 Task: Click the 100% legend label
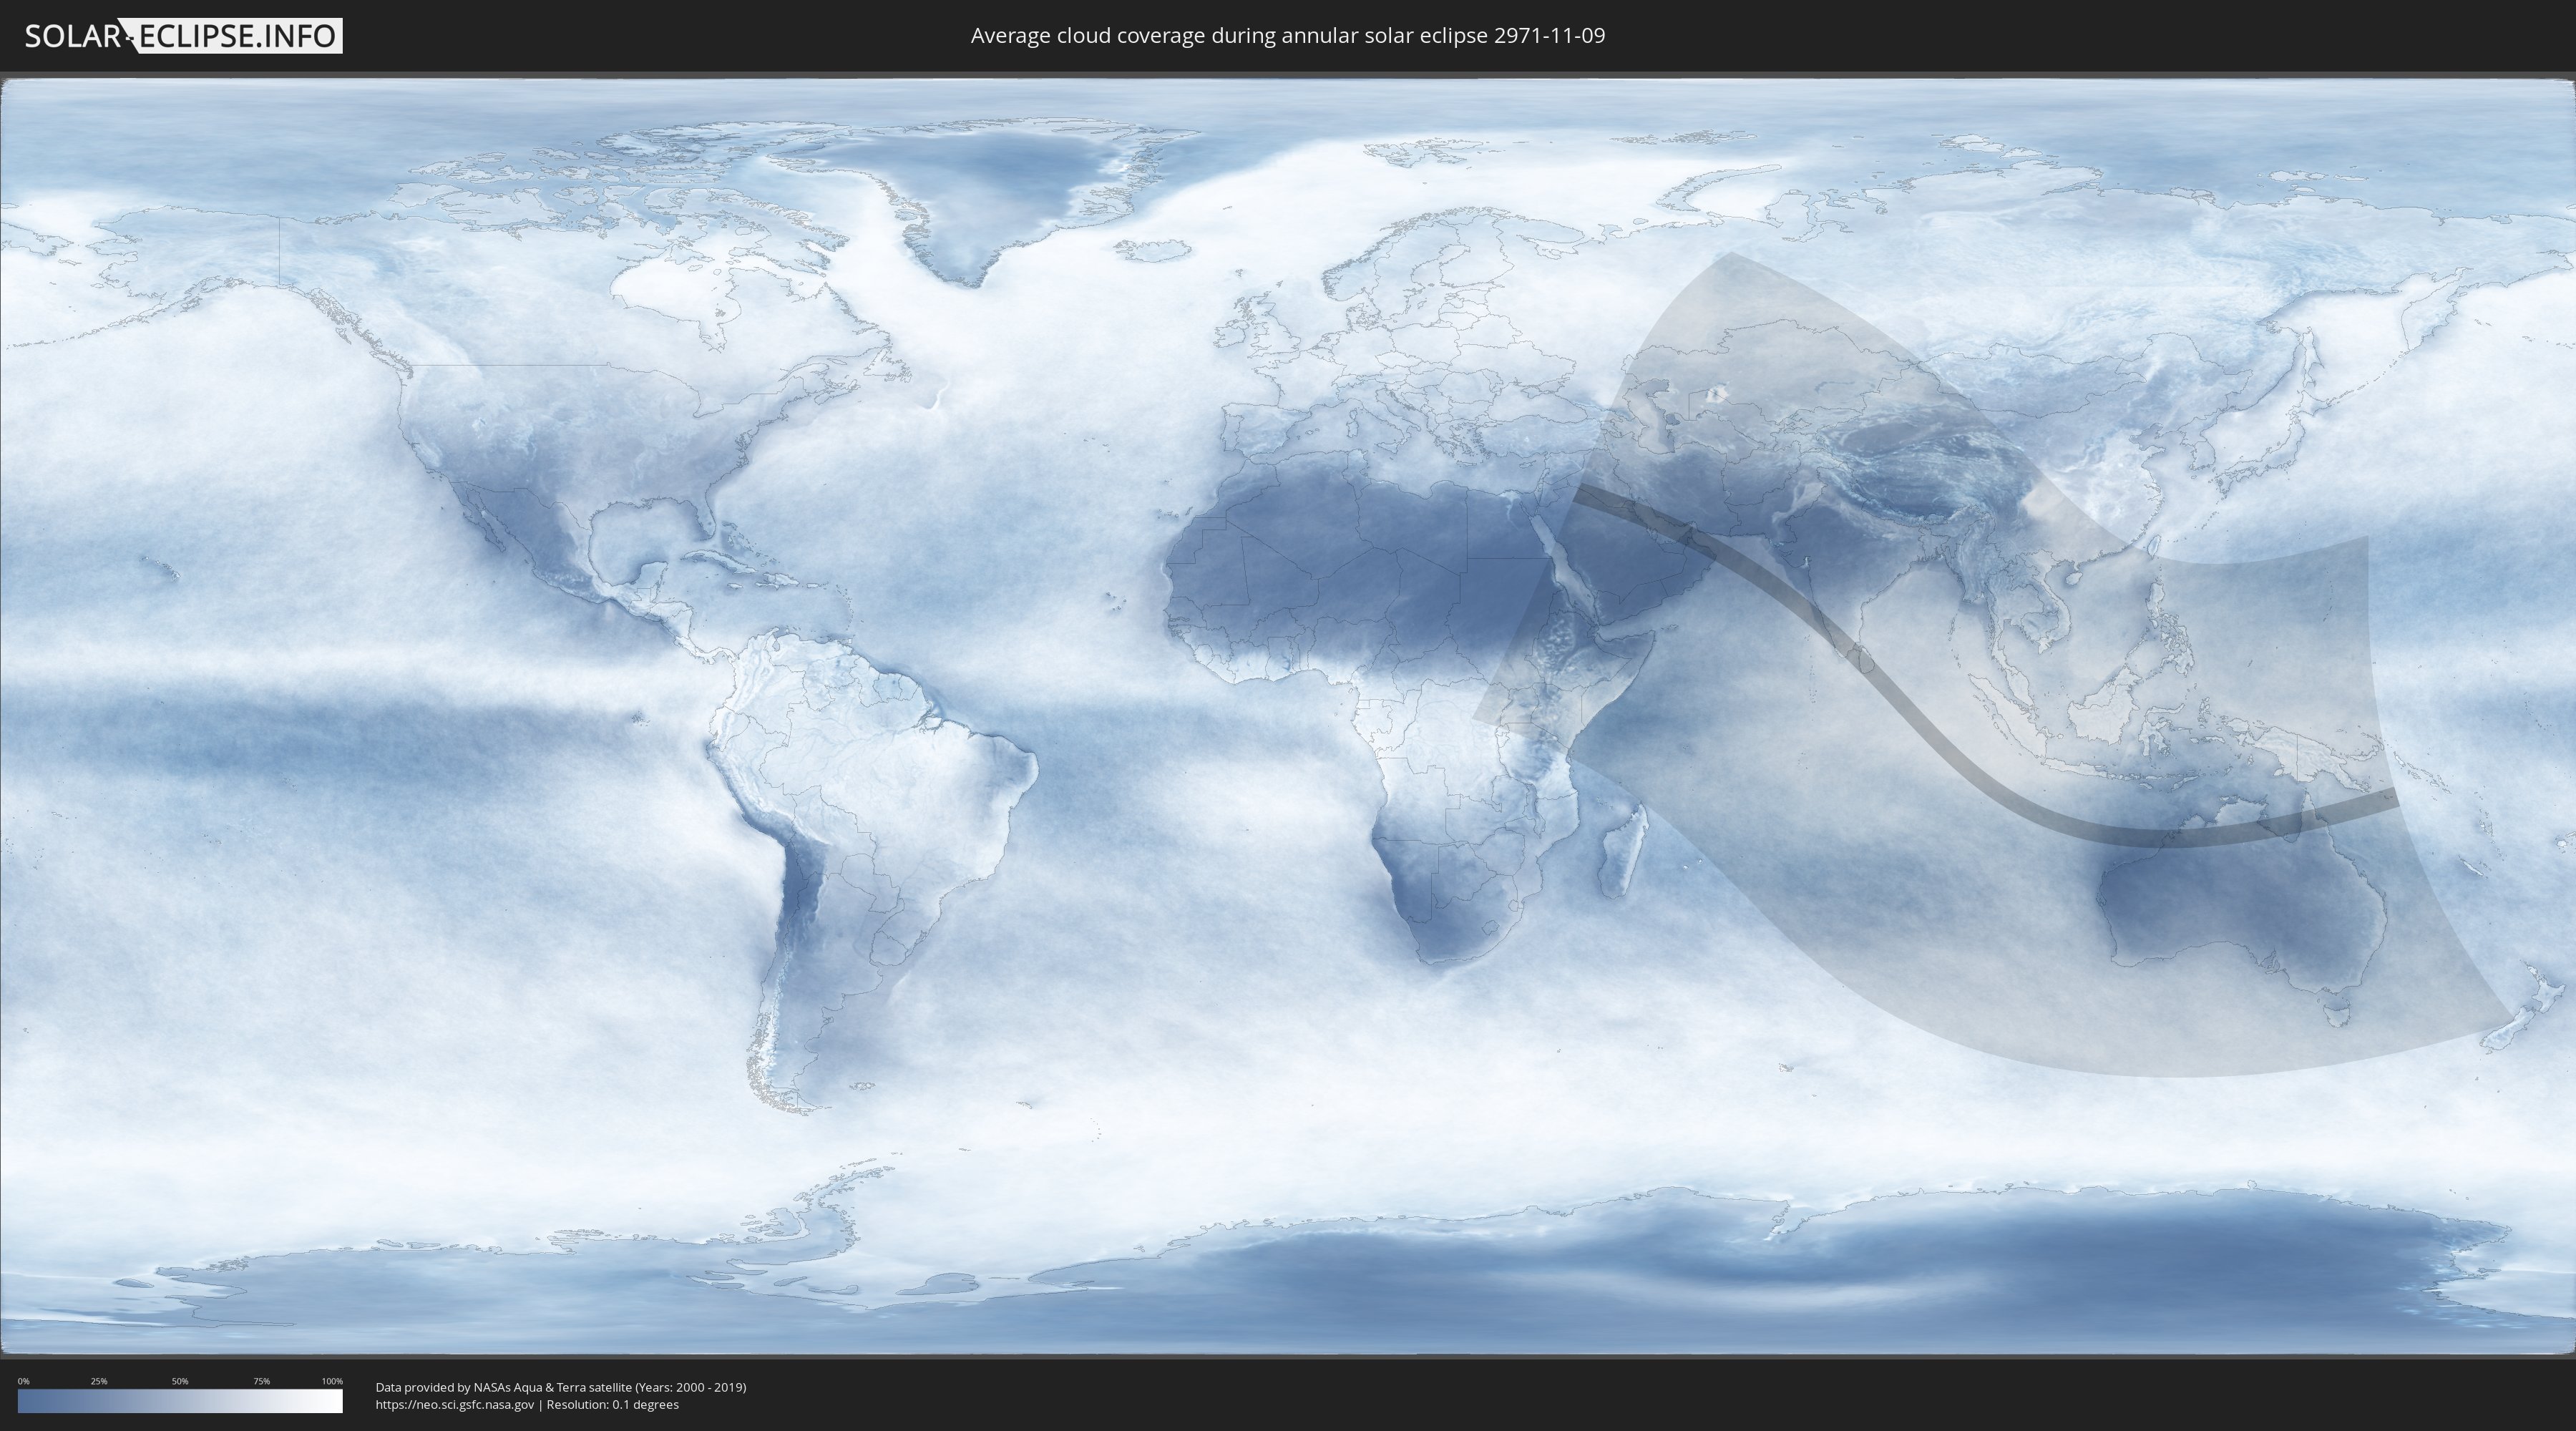(x=332, y=1381)
